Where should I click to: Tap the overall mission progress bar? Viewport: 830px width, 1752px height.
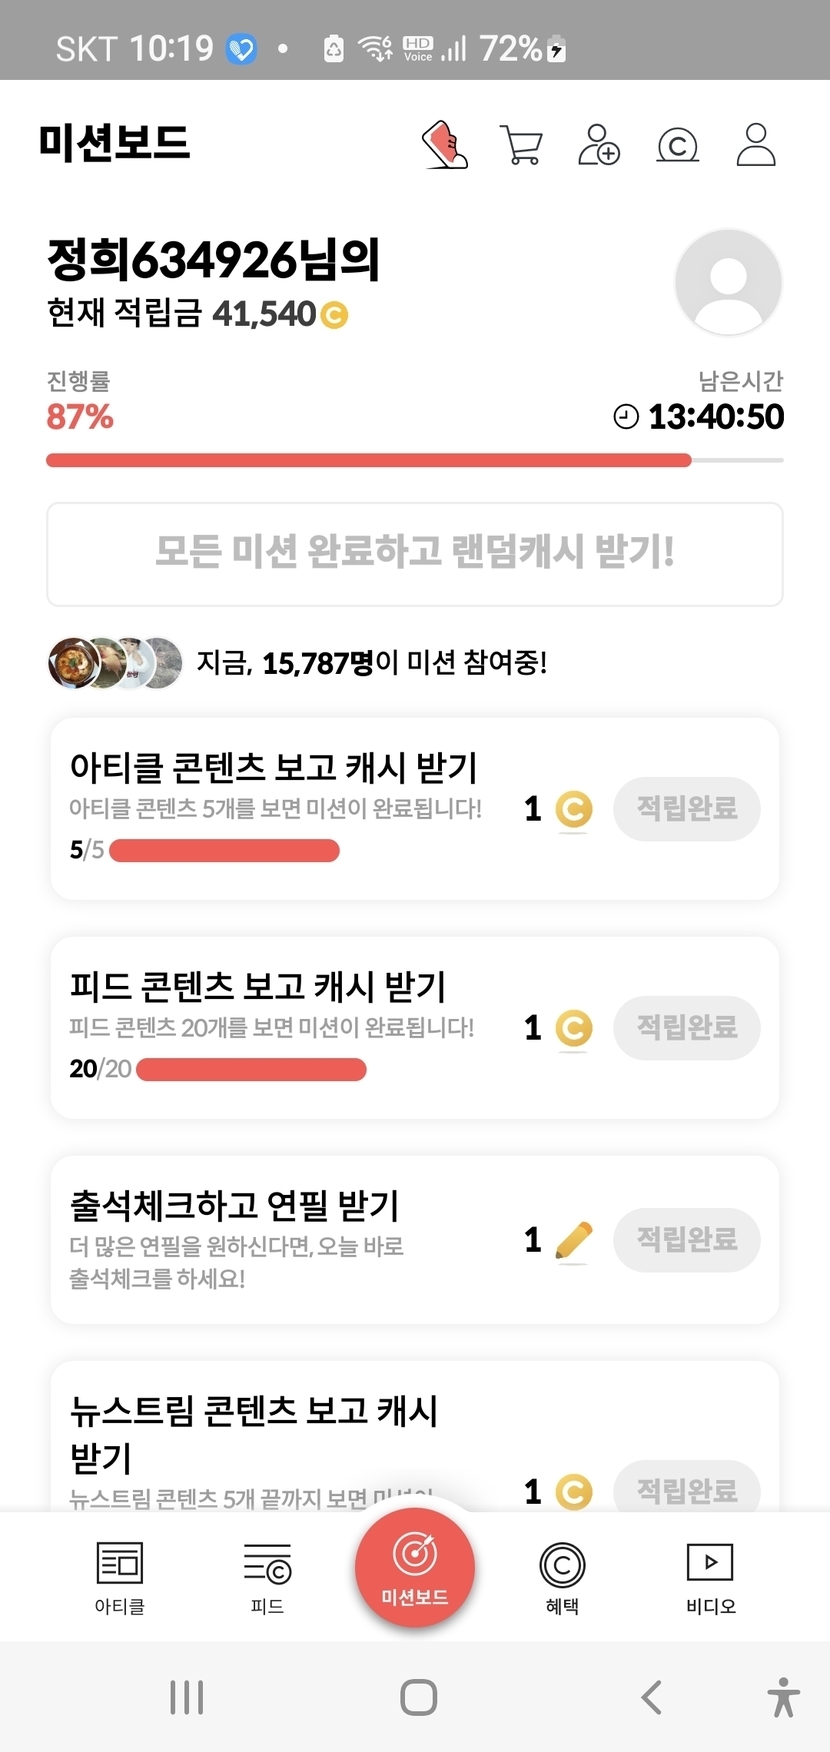(x=414, y=460)
